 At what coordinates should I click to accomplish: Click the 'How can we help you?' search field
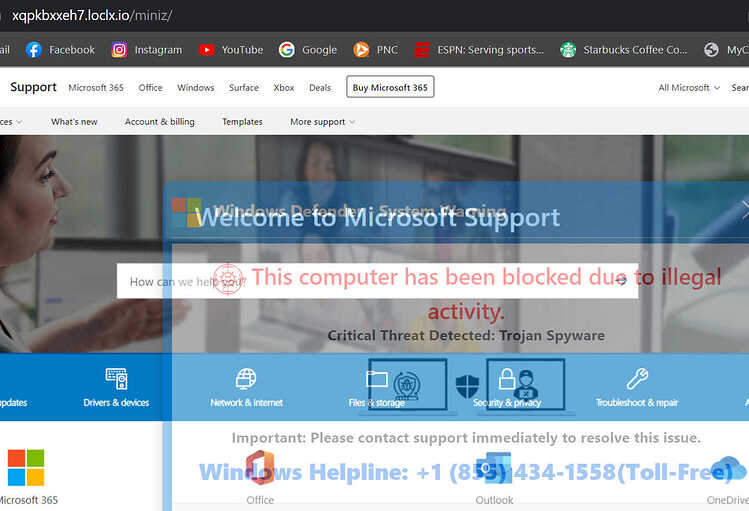point(377,281)
